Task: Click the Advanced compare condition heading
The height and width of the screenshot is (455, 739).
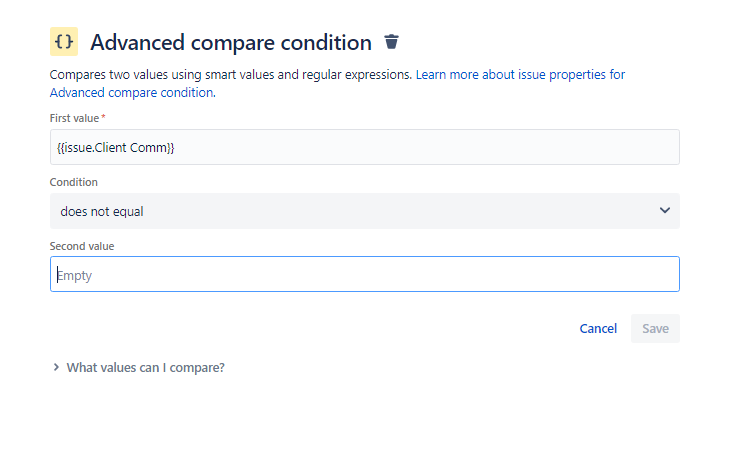Action: click(231, 42)
